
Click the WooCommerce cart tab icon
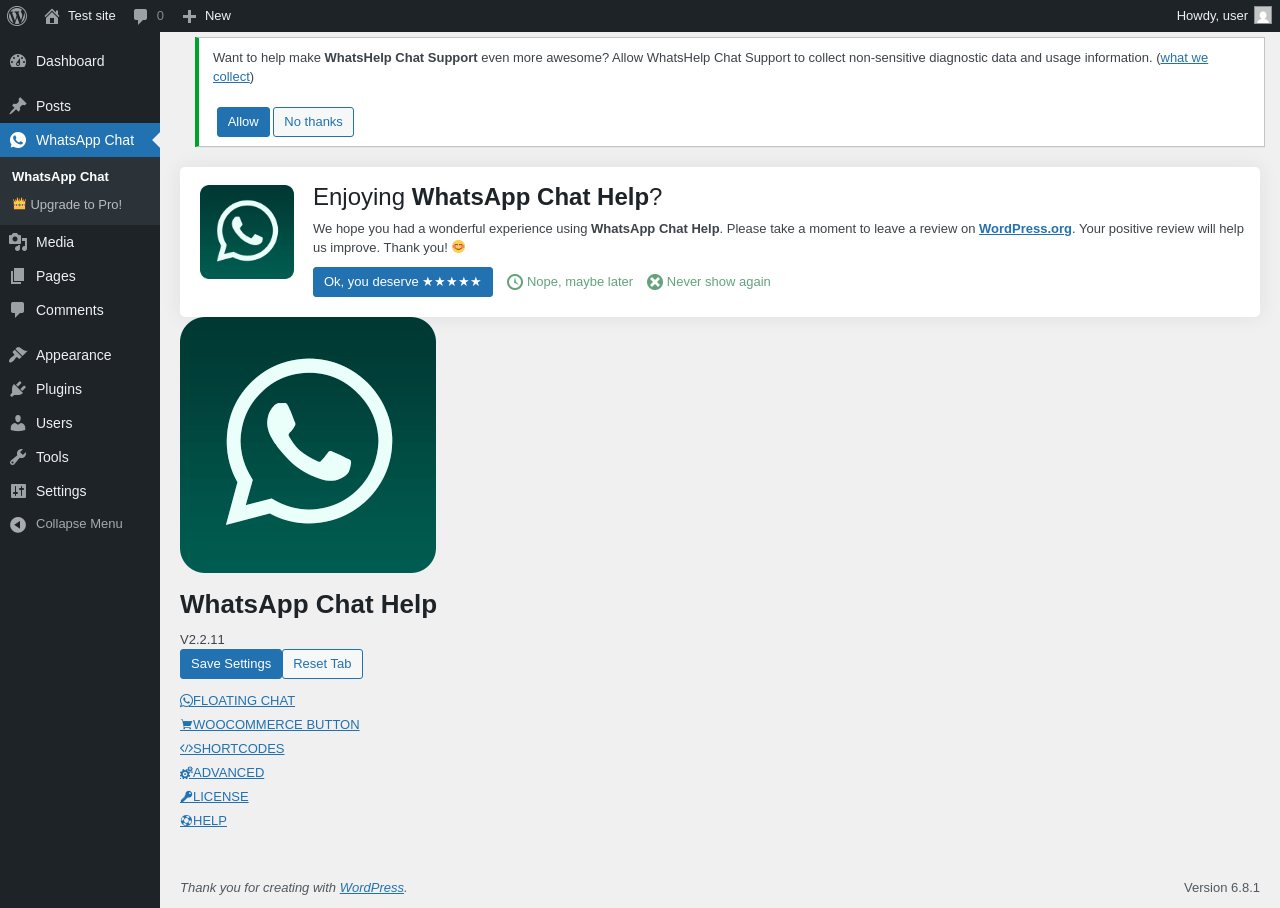pyautogui.click(x=186, y=724)
